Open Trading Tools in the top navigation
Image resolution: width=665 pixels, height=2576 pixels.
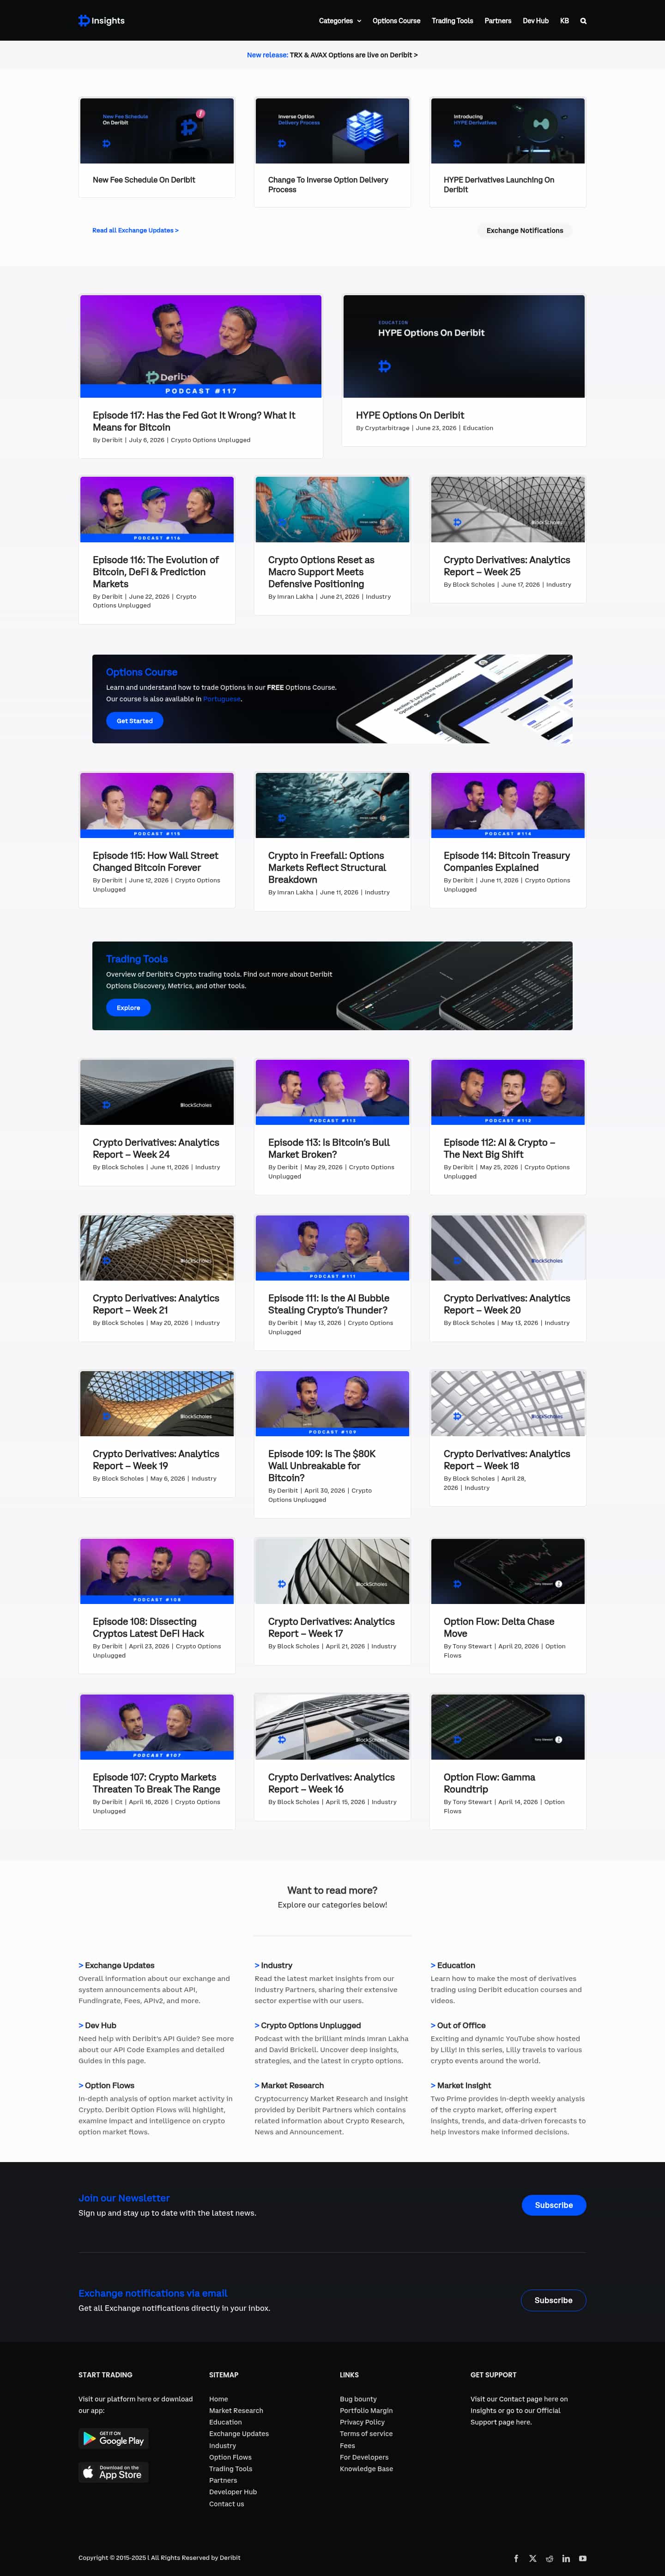[x=452, y=21]
